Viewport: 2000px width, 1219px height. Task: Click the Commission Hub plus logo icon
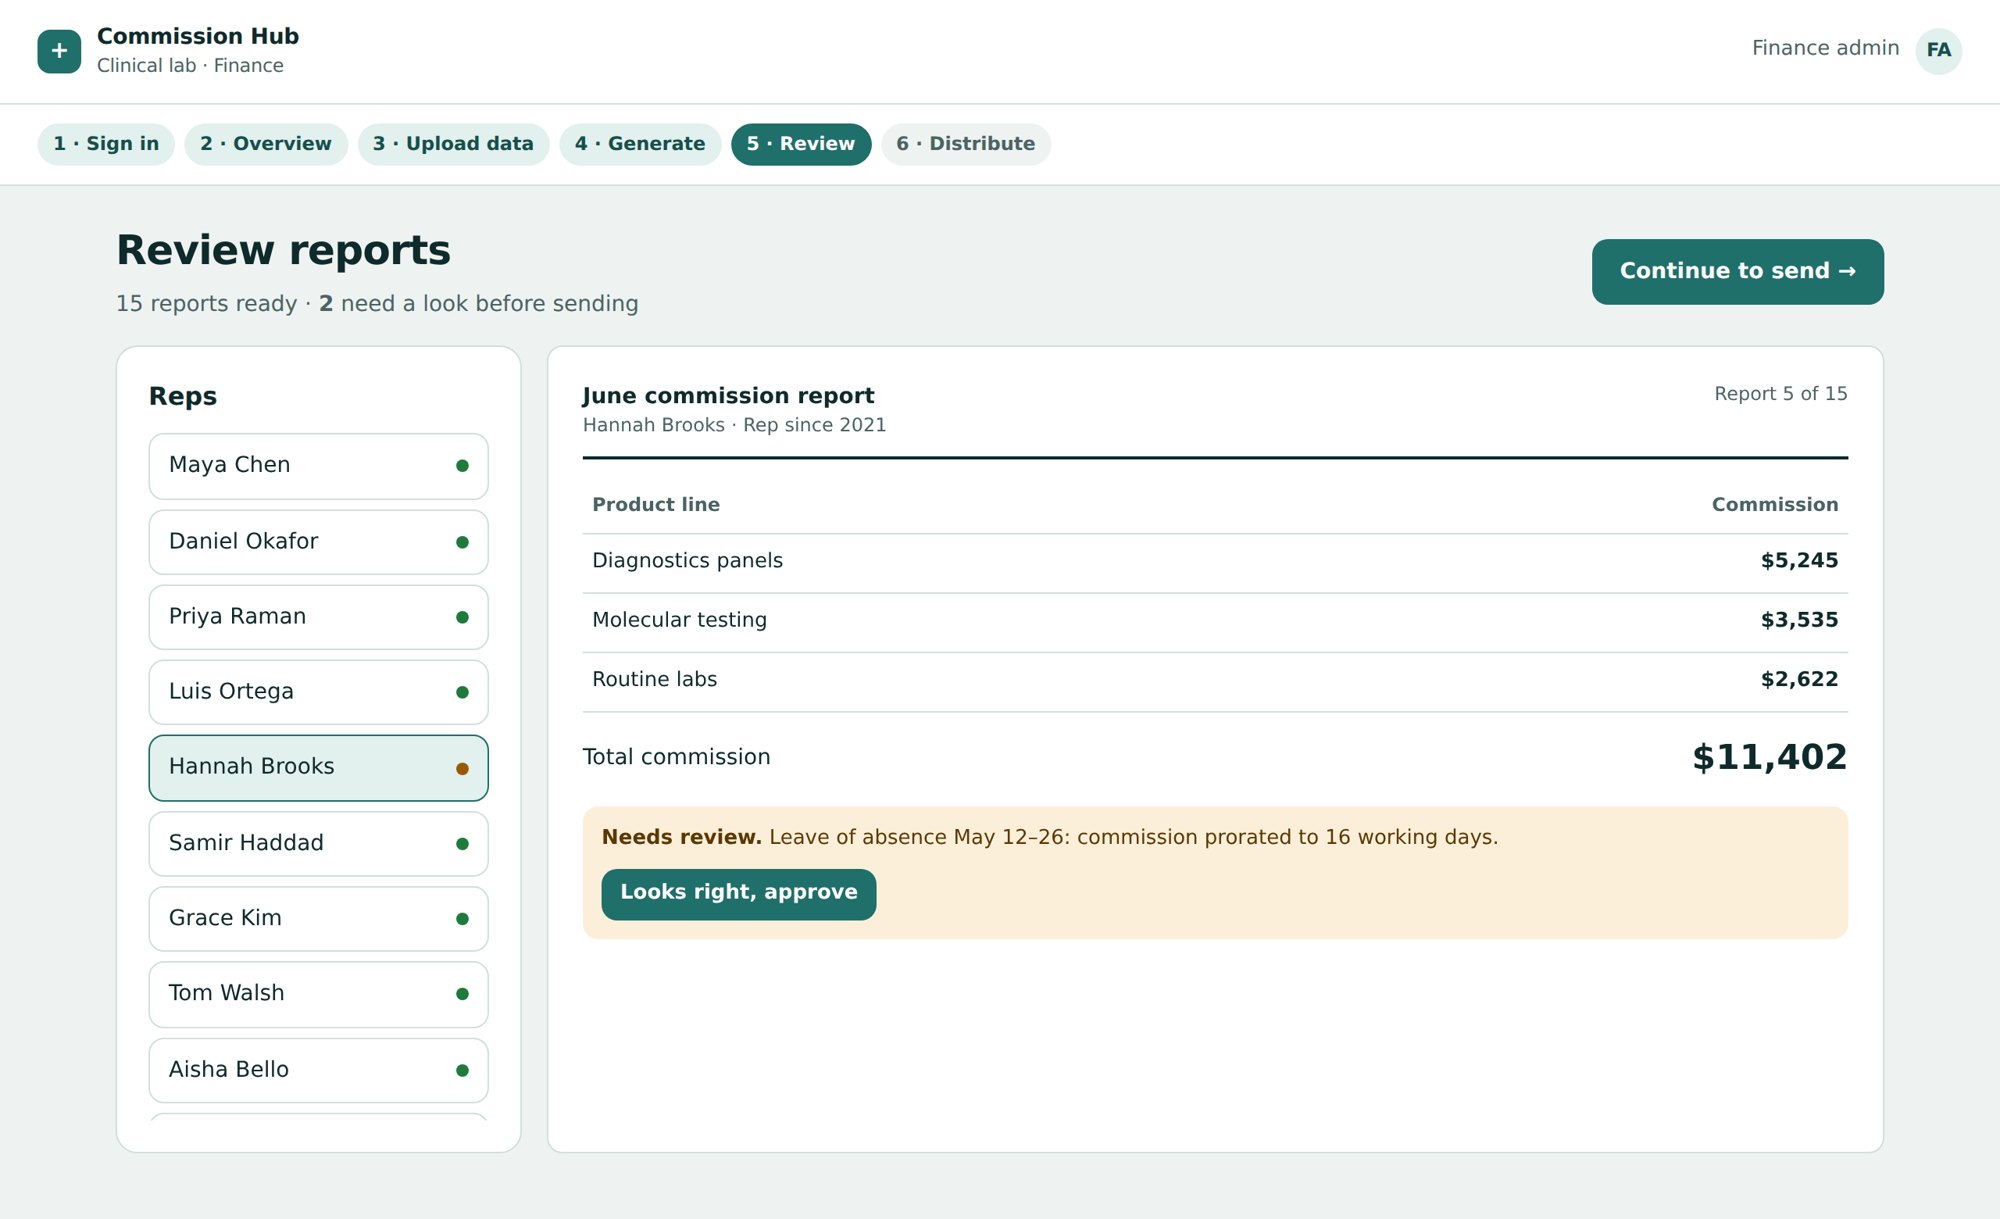[59, 51]
